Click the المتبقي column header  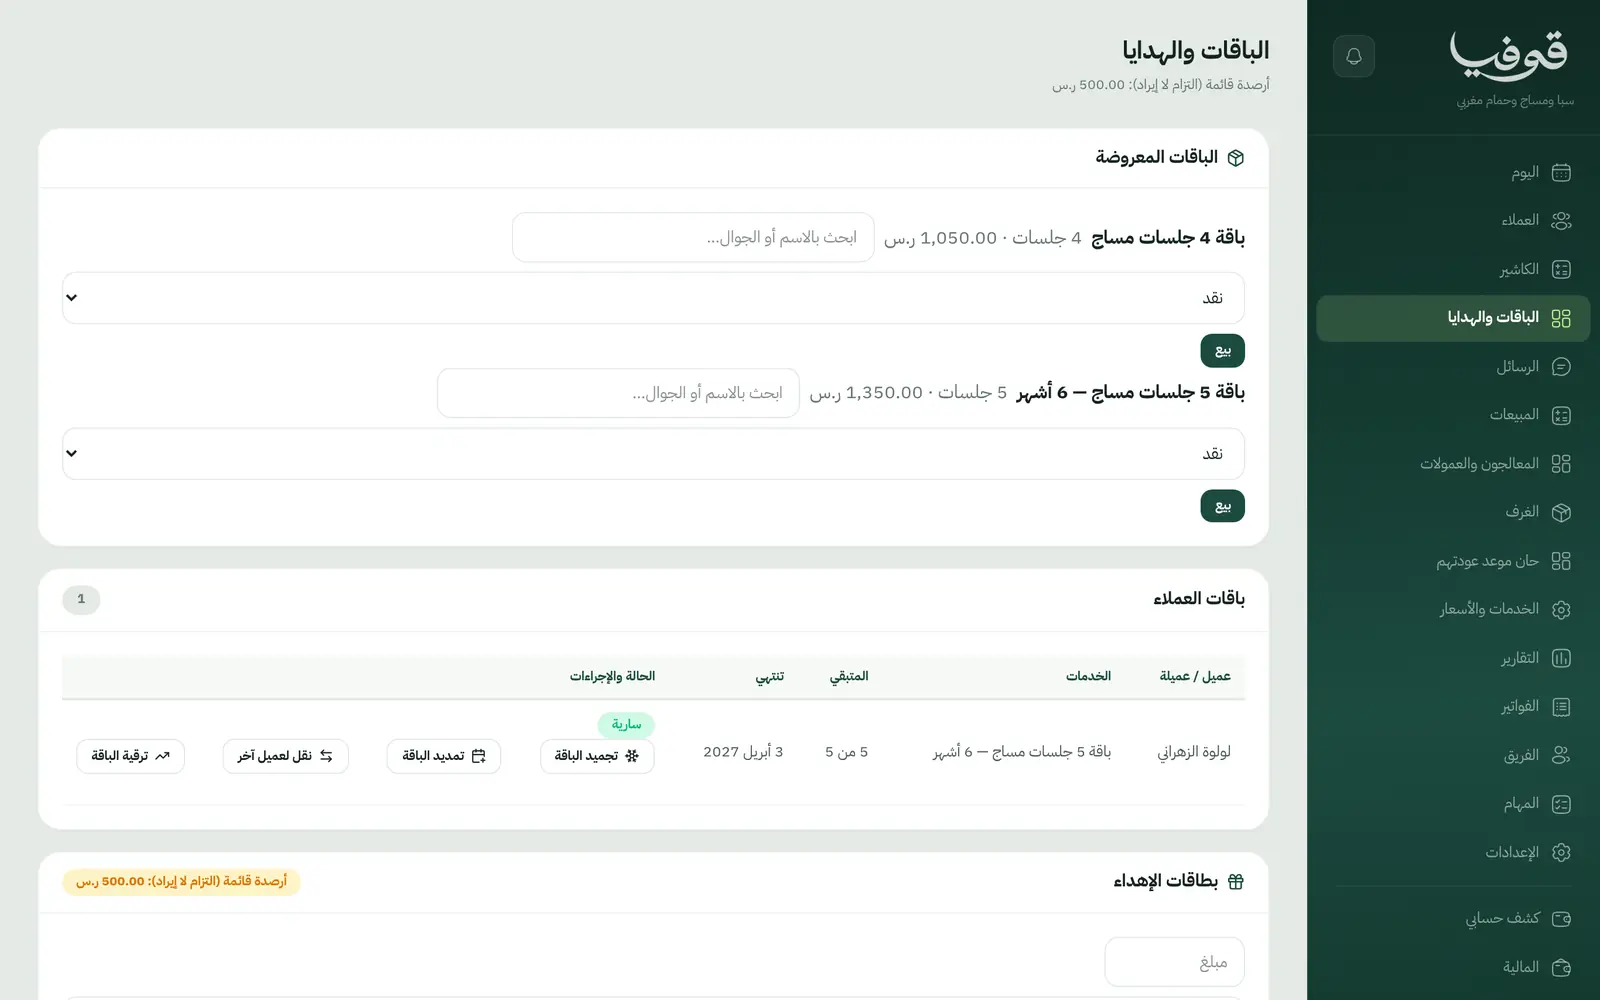point(849,677)
